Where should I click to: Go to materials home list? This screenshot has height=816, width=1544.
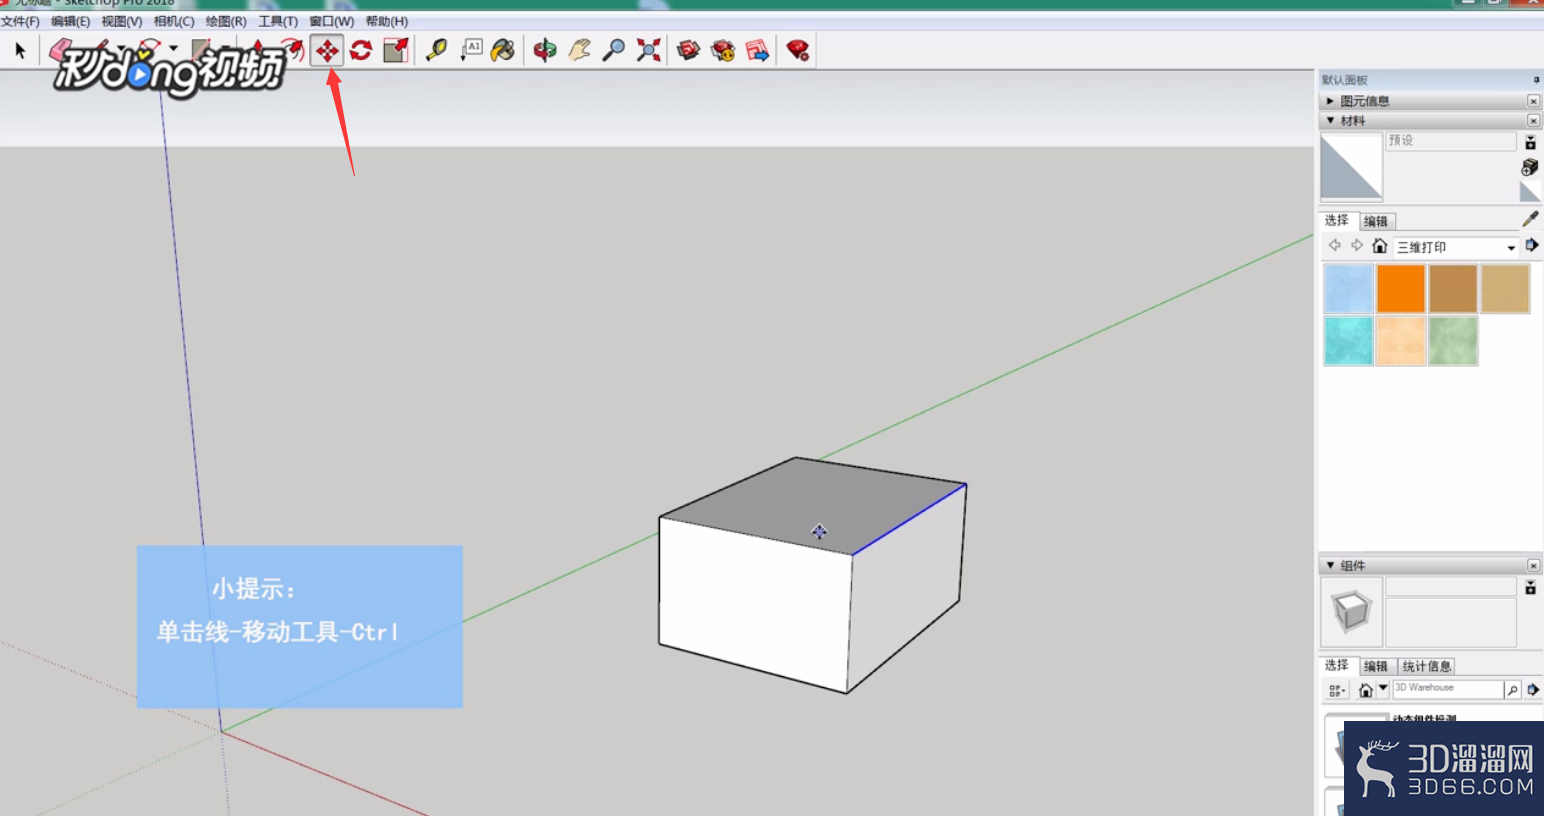tap(1380, 246)
